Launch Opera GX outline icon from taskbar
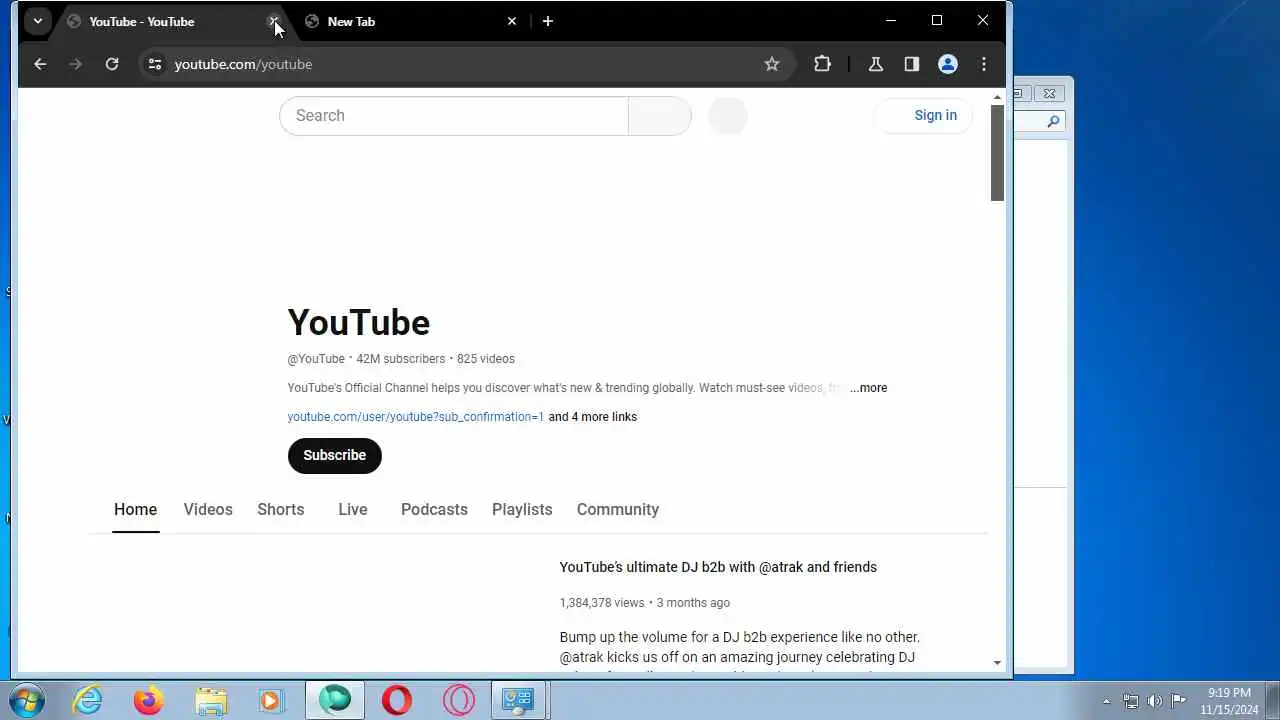Viewport: 1280px width, 720px height. click(459, 700)
